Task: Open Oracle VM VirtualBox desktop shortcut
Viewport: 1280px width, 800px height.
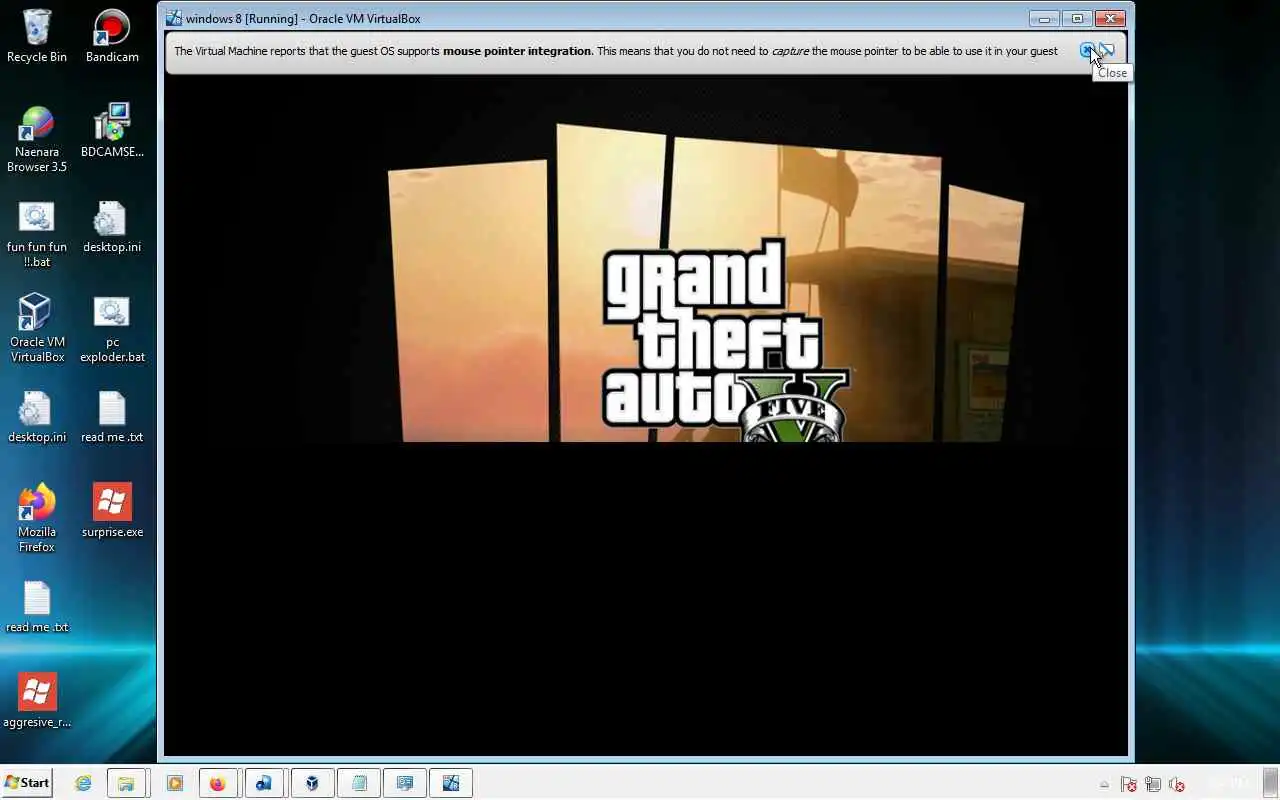Action: click(x=37, y=328)
